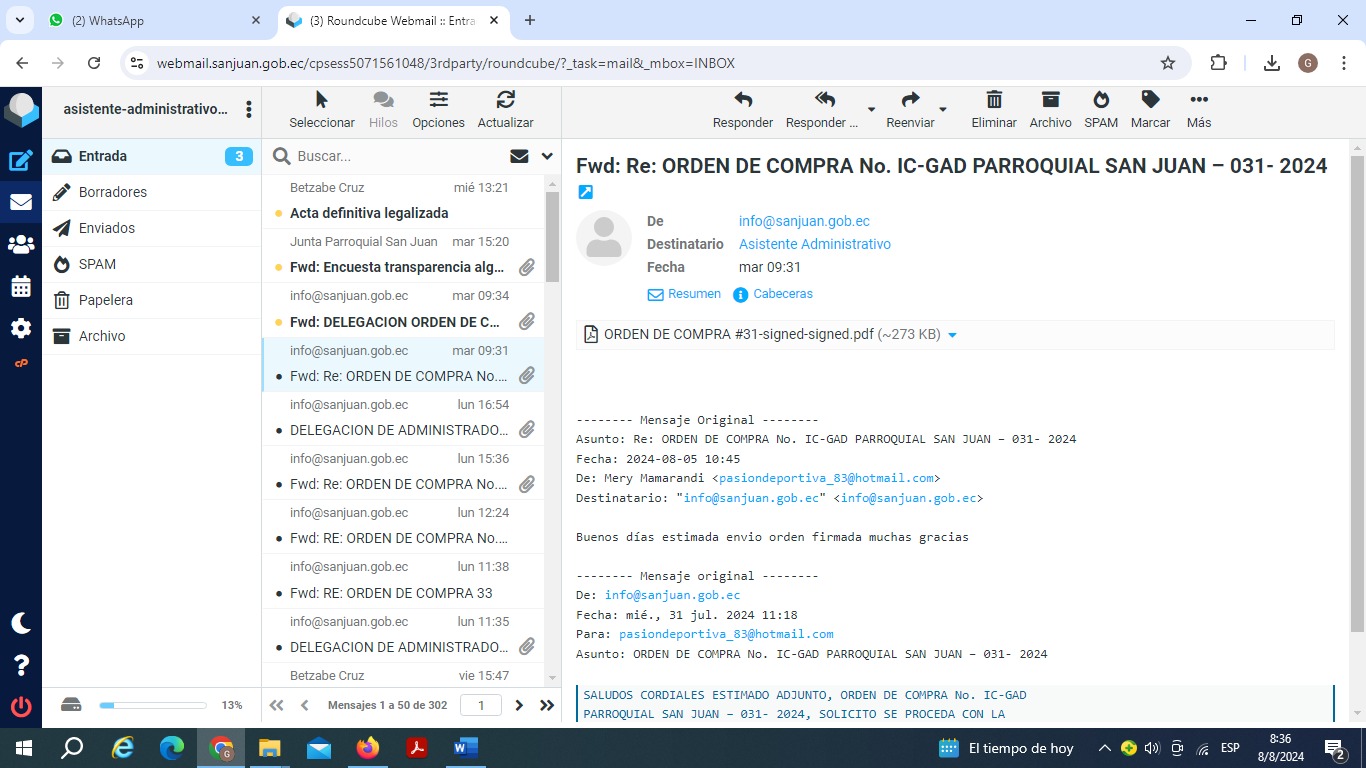Mark message as SPAM from toolbar
Viewport: 1366px width, 768px height.
point(1100,110)
